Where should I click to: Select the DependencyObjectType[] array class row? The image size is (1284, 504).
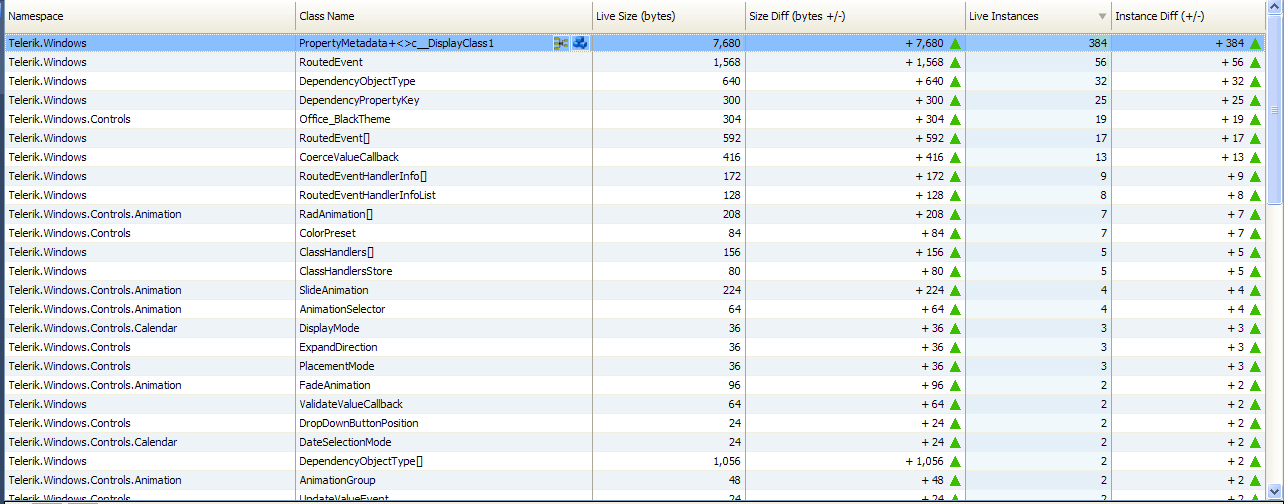634,462
